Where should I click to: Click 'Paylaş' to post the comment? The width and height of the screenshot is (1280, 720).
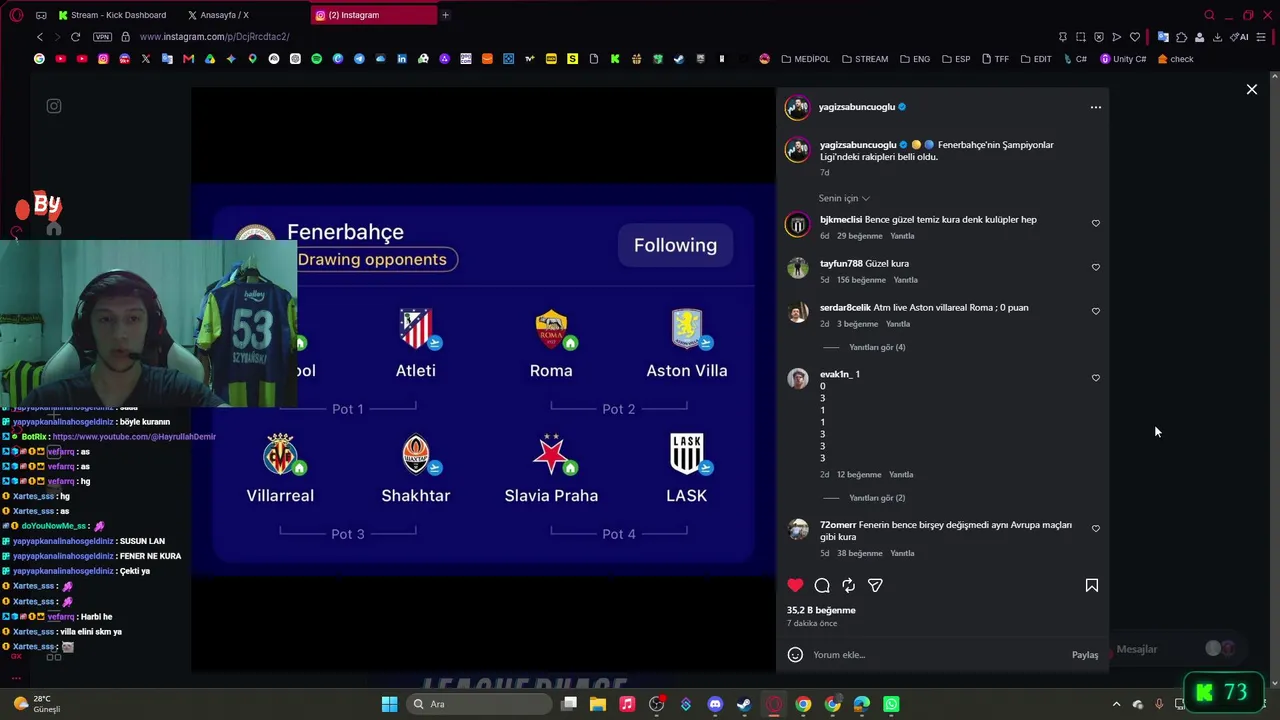(x=1085, y=655)
